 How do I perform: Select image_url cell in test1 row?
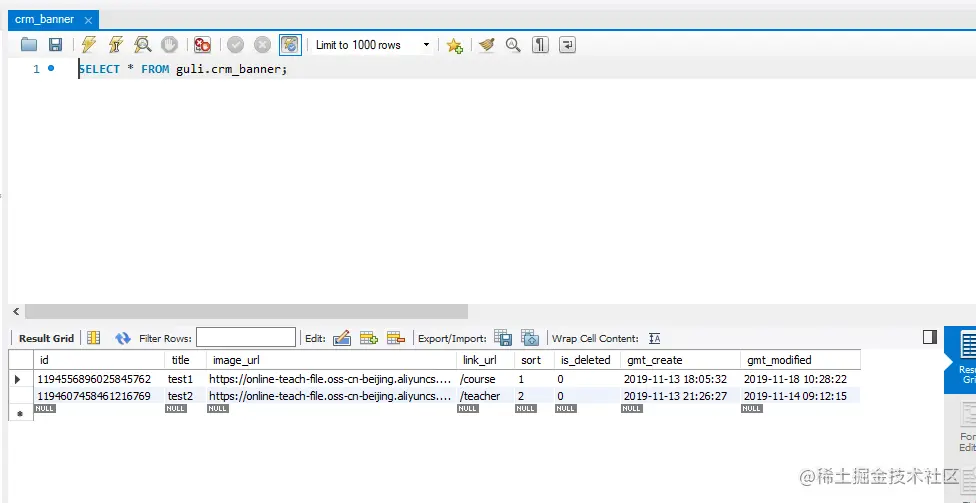tap(331, 379)
